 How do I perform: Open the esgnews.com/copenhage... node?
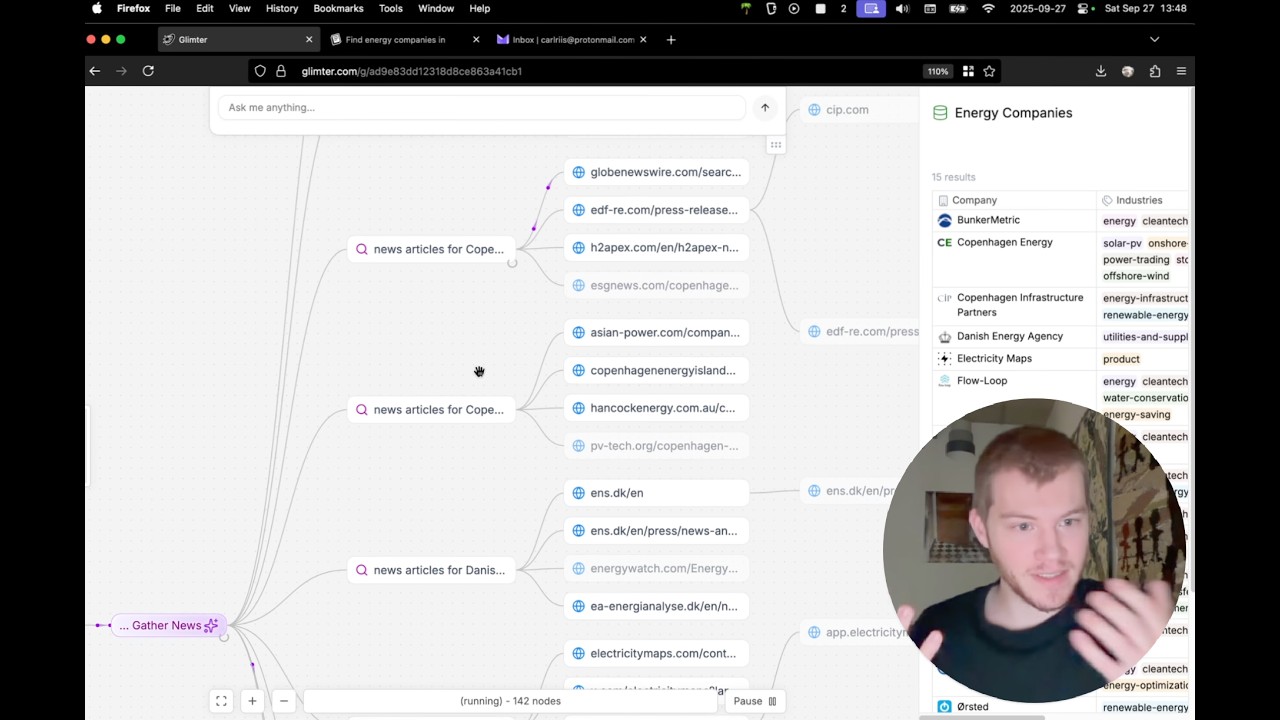[657, 285]
